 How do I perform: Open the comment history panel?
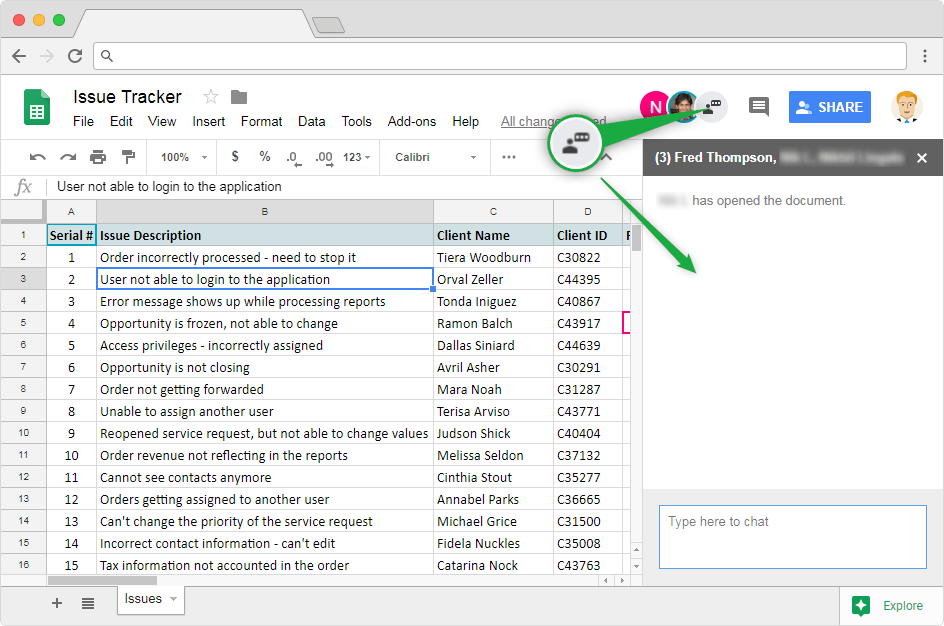click(x=758, y=107)
